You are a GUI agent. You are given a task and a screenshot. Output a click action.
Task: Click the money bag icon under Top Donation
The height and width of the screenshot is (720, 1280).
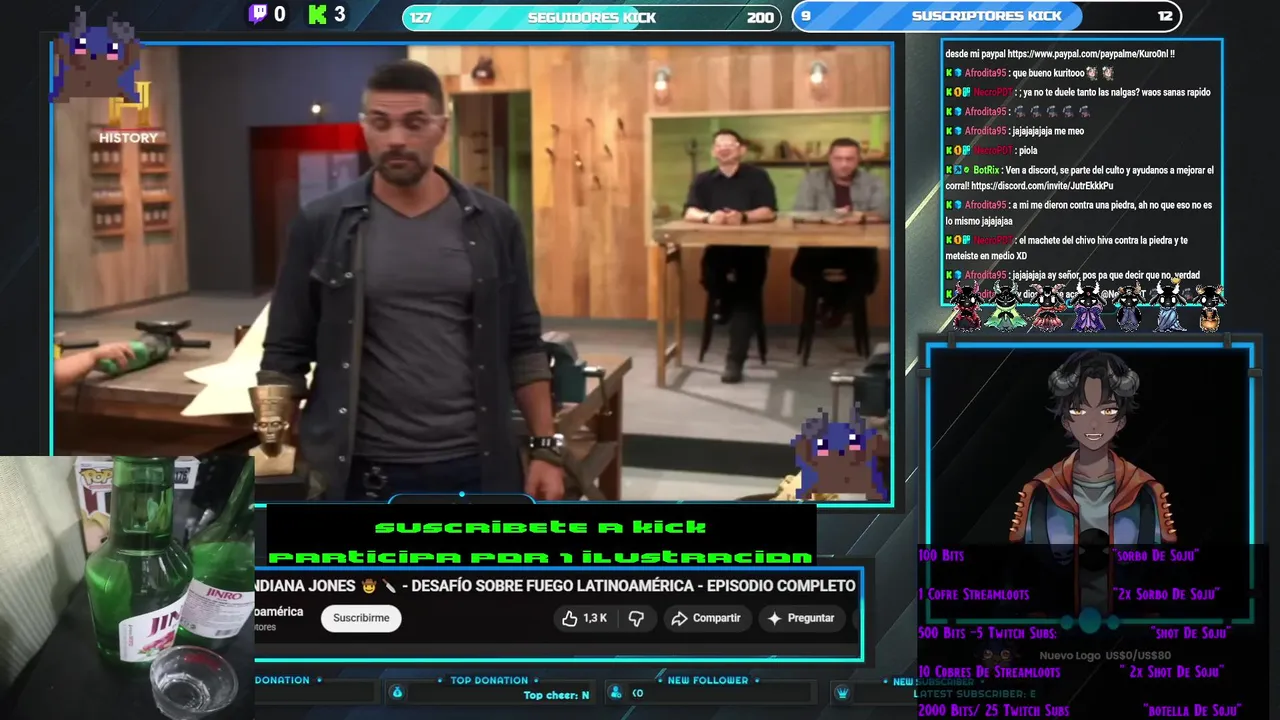pos(397,693)
